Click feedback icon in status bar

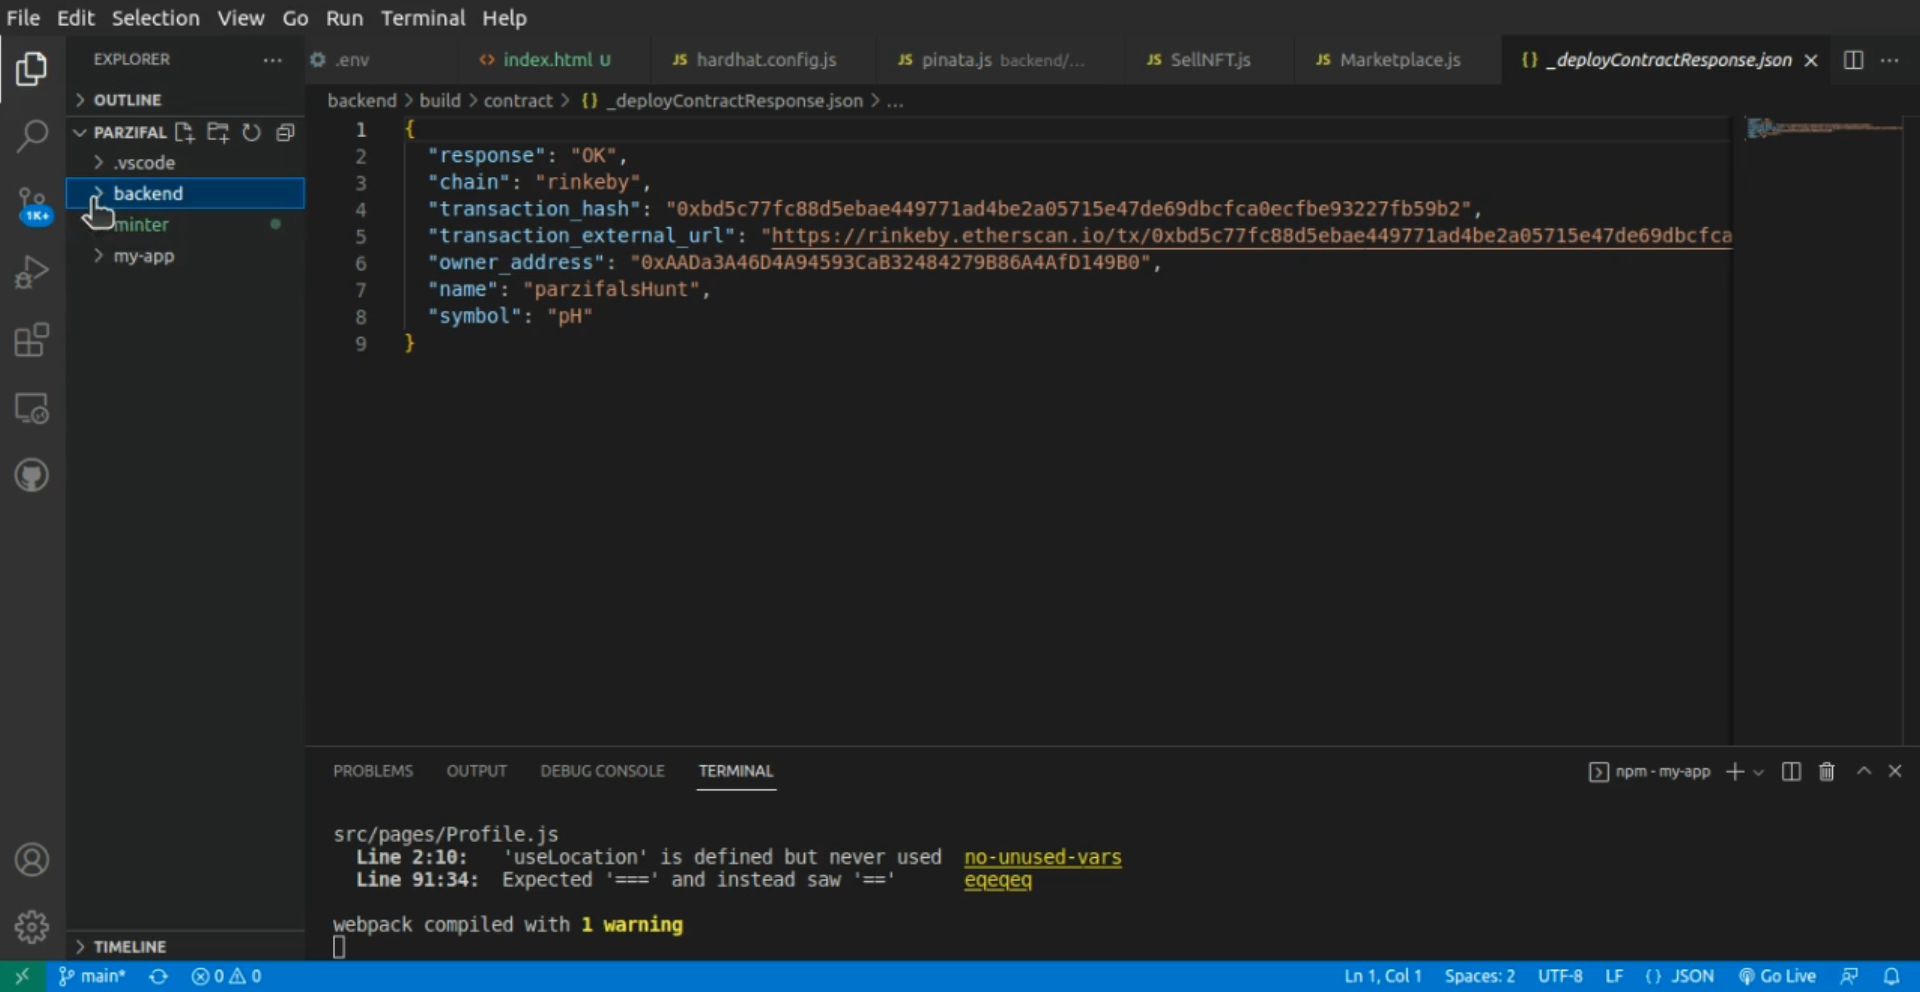(1849, 976)
